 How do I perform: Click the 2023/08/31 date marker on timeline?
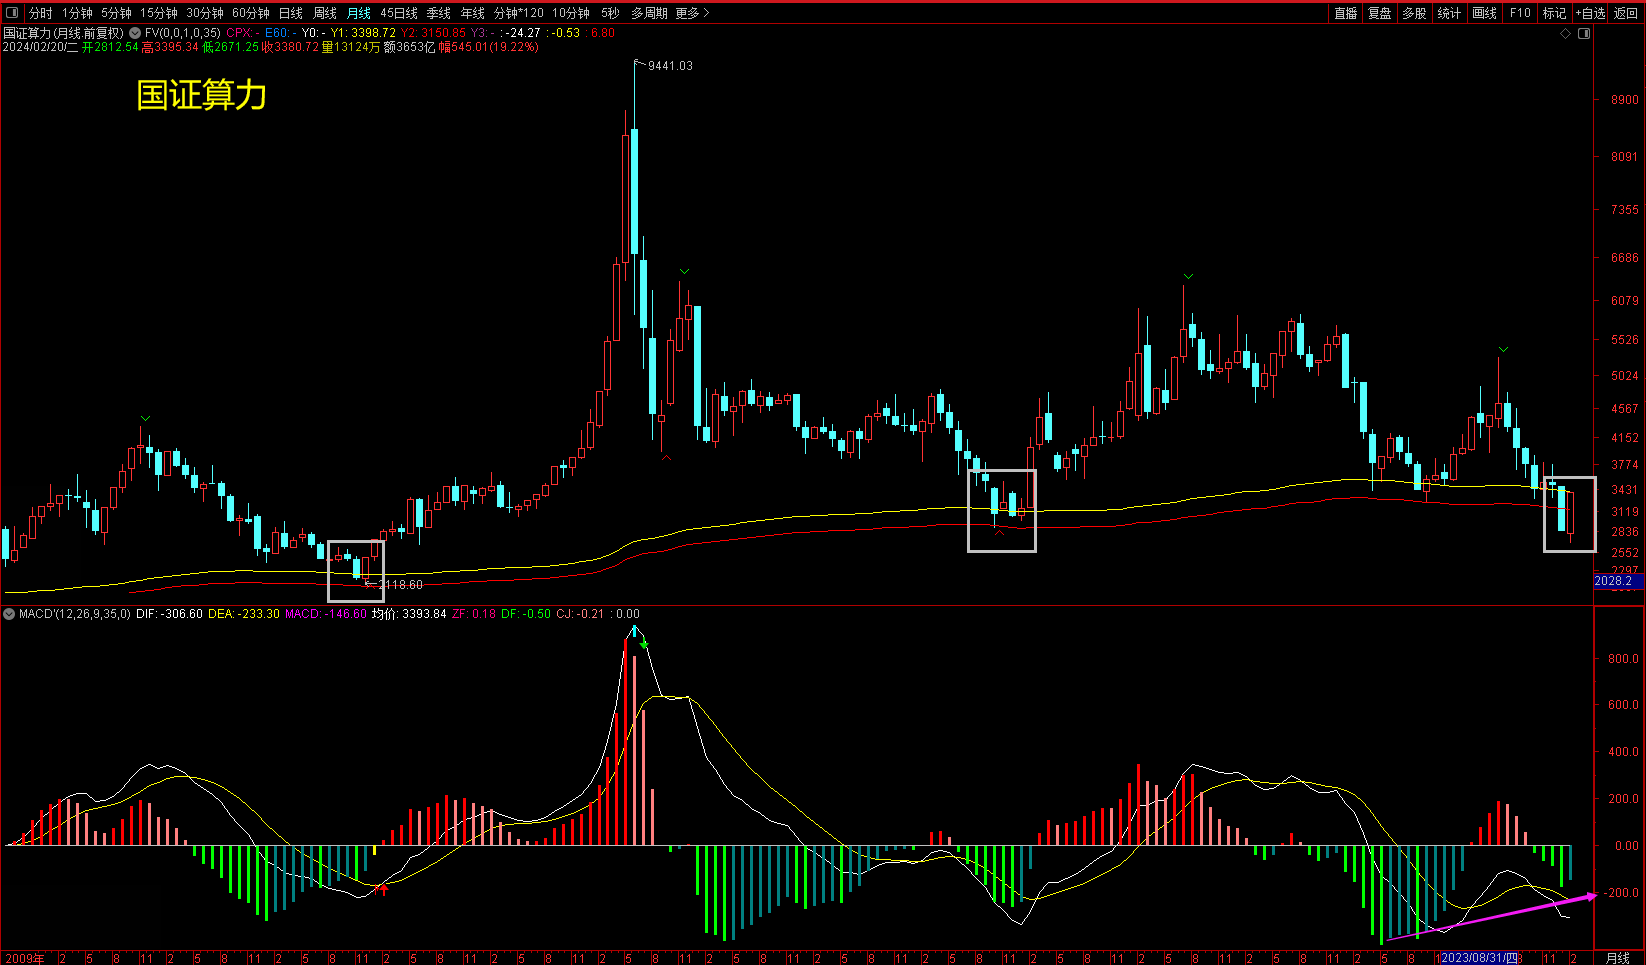point(1478,958)
